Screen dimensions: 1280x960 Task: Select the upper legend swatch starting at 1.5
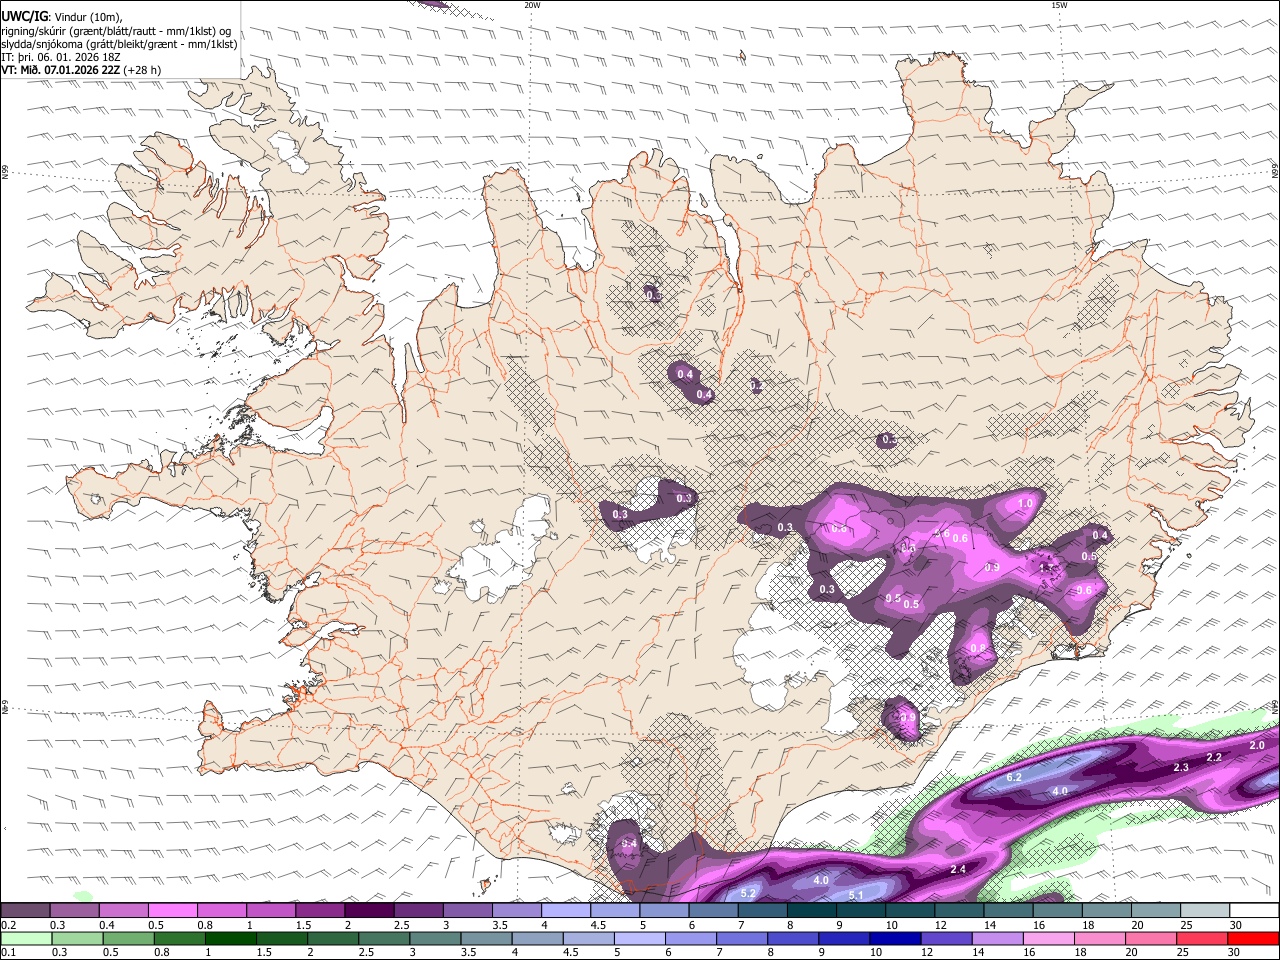[320, 911]
